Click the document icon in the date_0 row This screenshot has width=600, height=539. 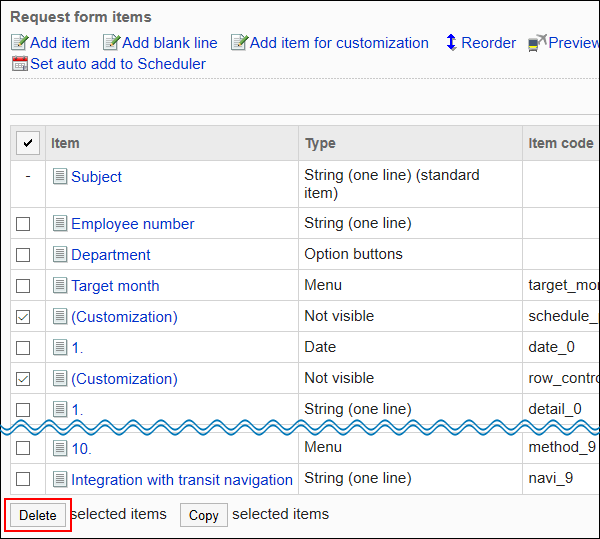coord(60,347)
